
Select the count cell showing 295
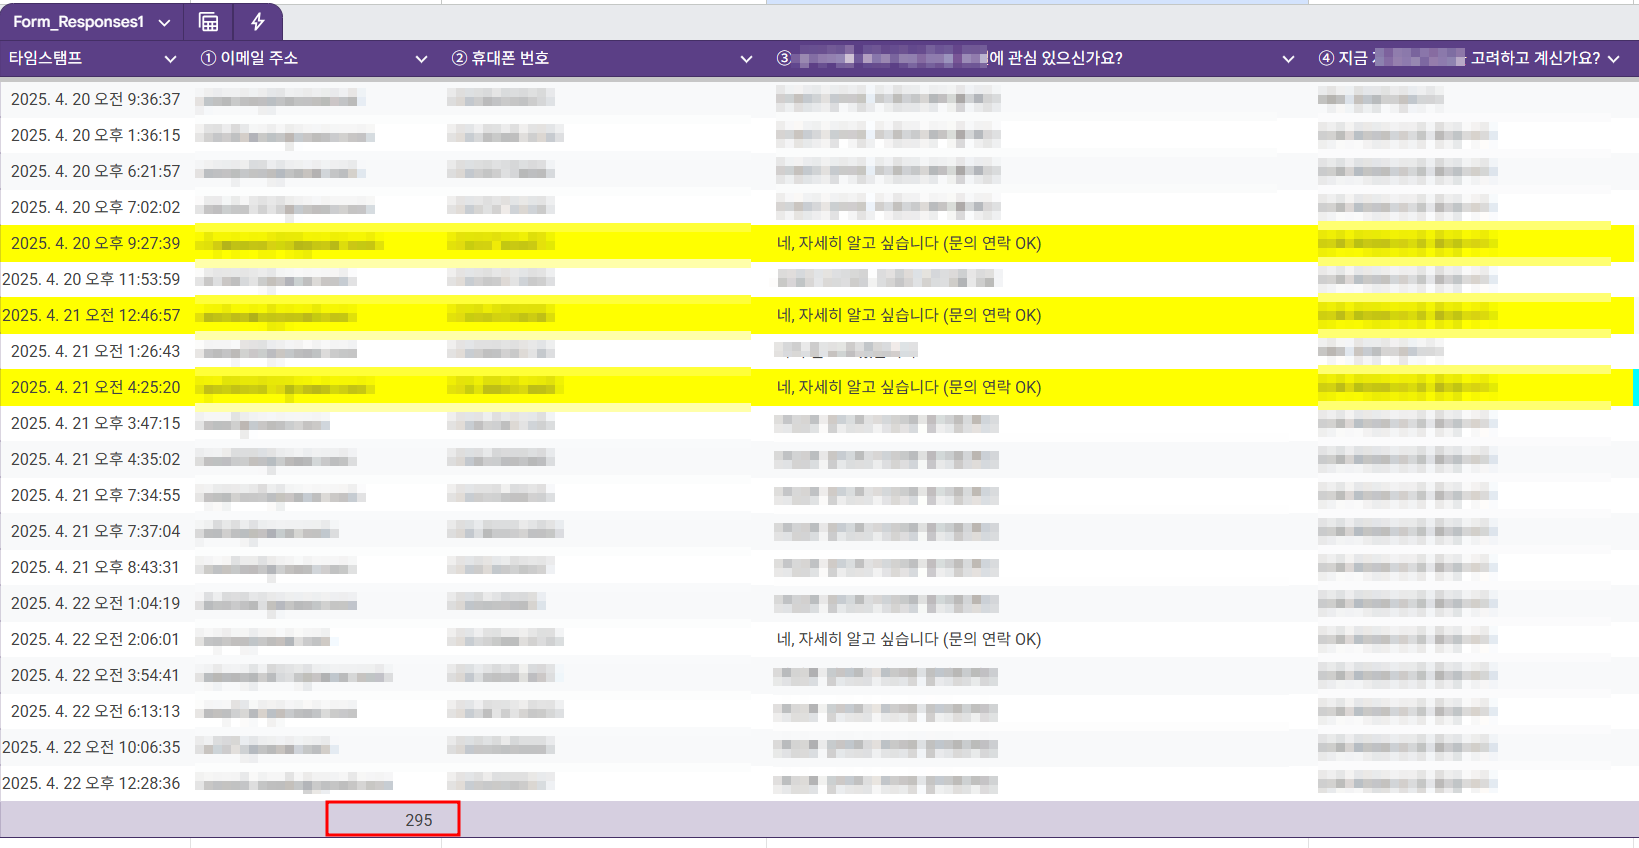[393, 819]
